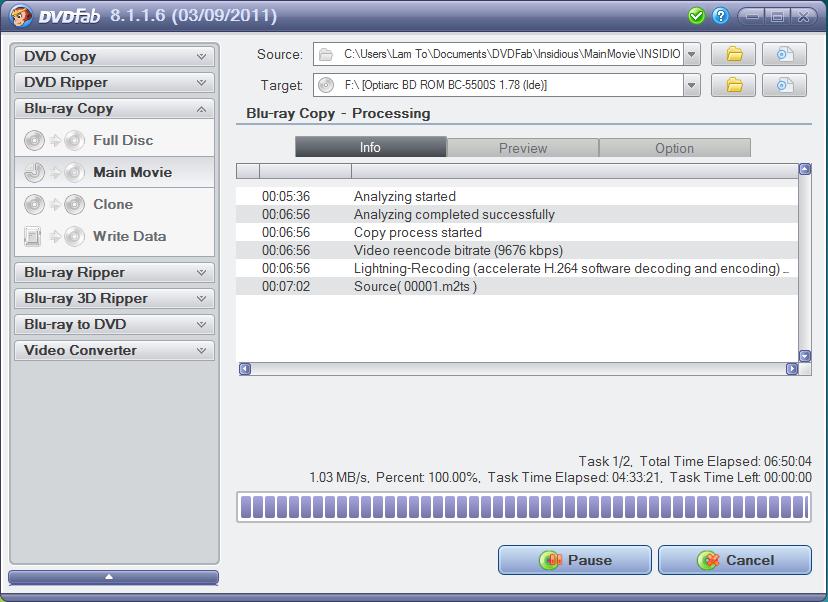Click 'Total Time Elapsed: 06:50:04' status text
This screenshot has height=602, width=828.
coord(726,461)
